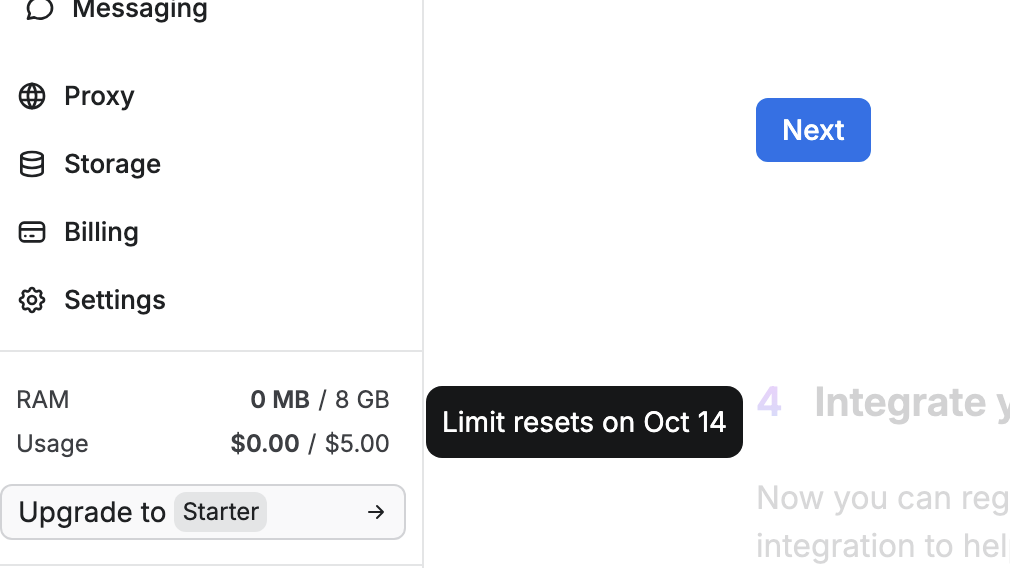1010x568 pixels.
Task: Click the Proxy globe icon
Action: pos(32,96)
